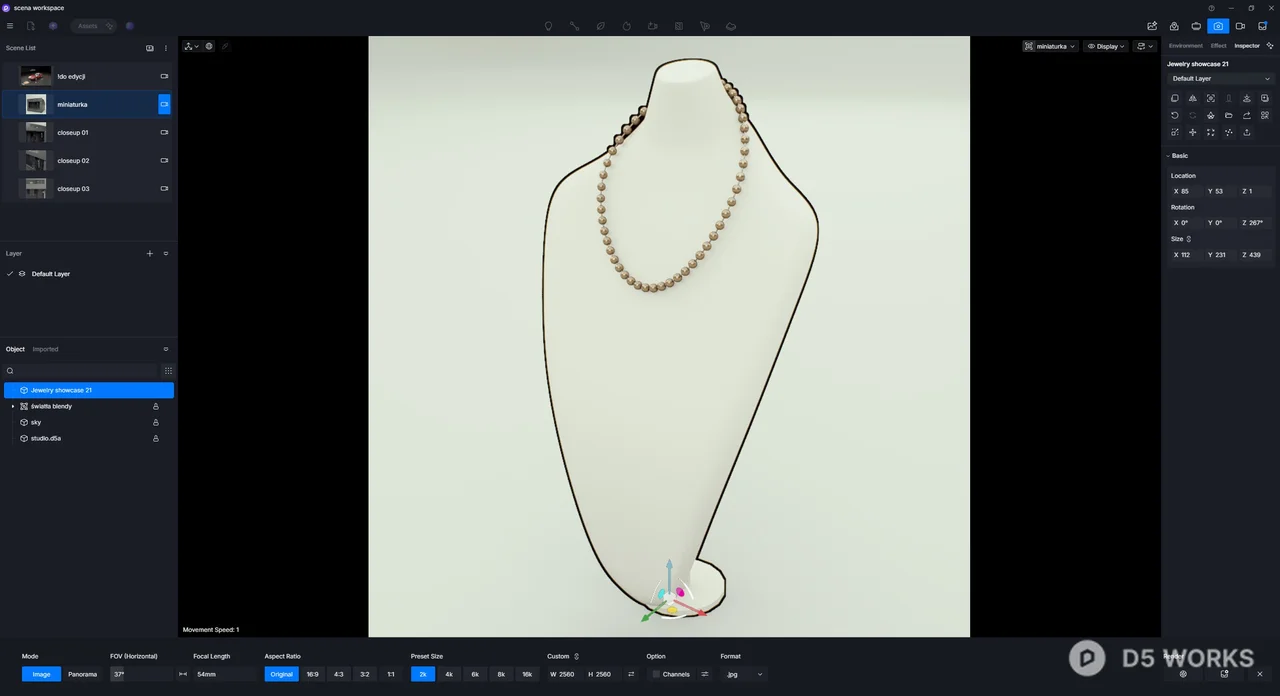The width and height of the screenshot is (1280, 696).
Task: Click the light bulb tool in top toolbar
Action: 548,26
